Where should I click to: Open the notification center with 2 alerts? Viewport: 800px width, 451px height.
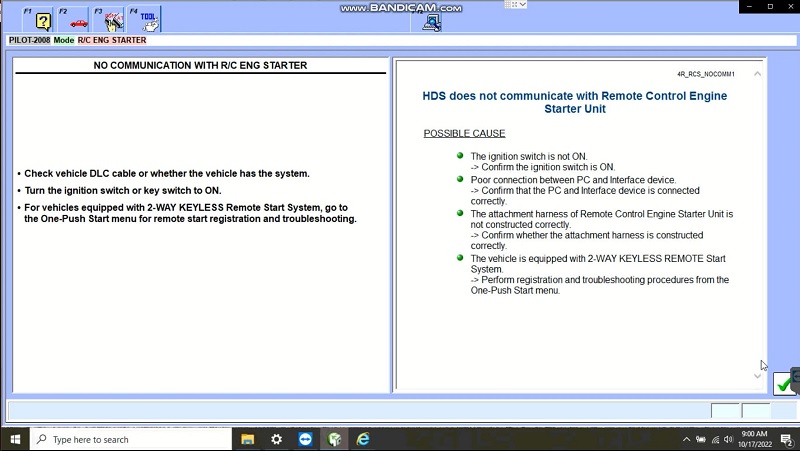pyautogui.click(x=786, y=439)
